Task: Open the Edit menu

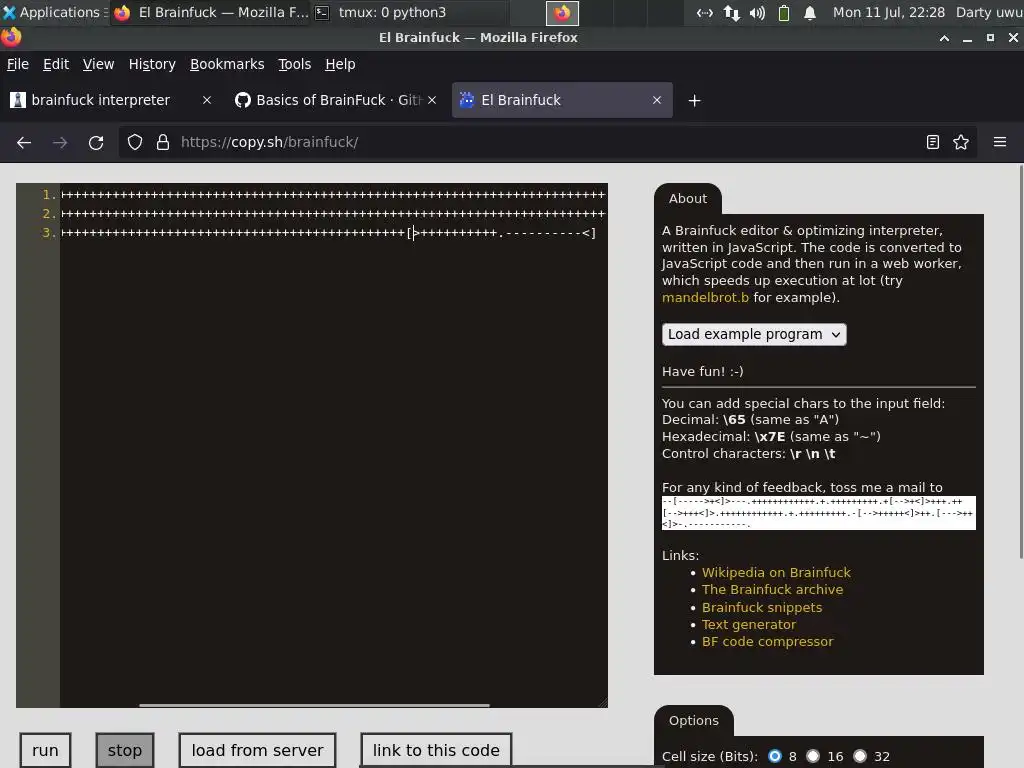Action: pos(56,64)
